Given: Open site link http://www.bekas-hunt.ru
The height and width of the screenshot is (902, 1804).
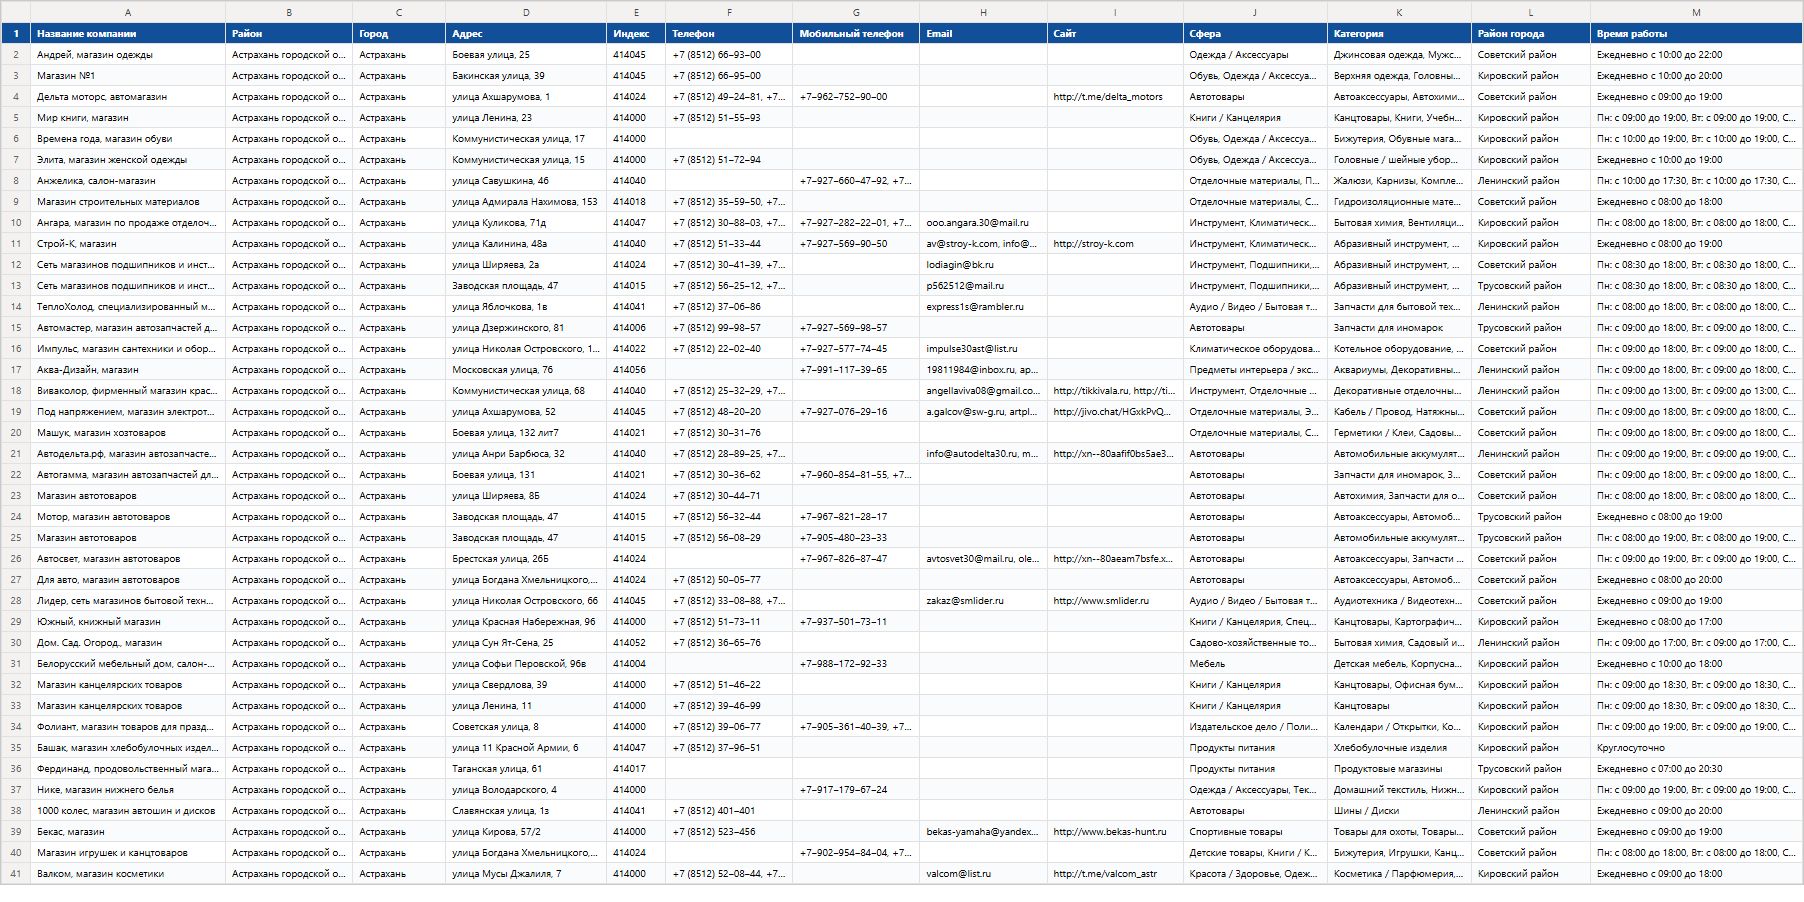Looking at the screenshot, I should pyautogui.click(x=1110, y=832).
